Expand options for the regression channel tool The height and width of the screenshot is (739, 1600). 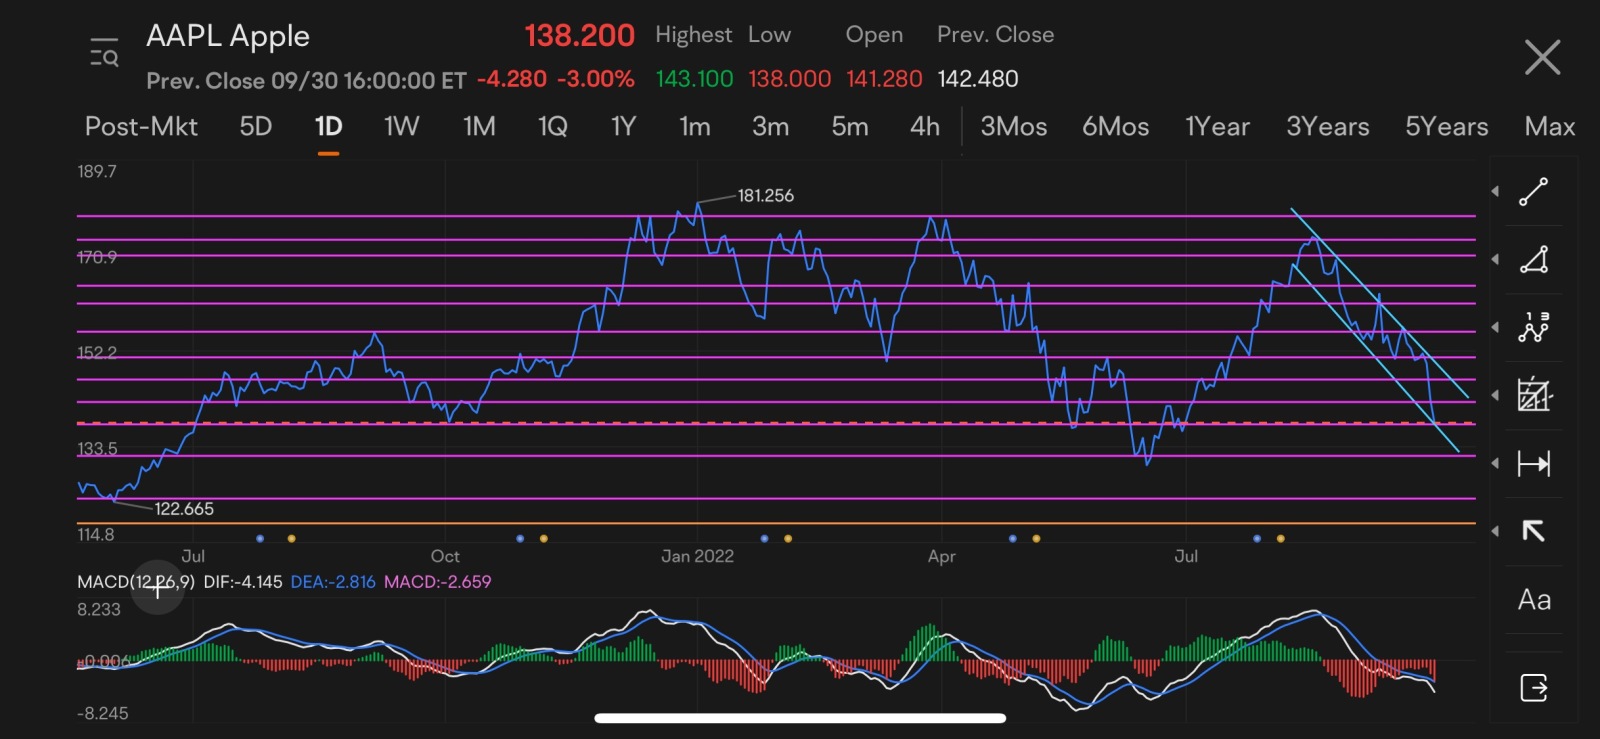[x=1495, y=395]
